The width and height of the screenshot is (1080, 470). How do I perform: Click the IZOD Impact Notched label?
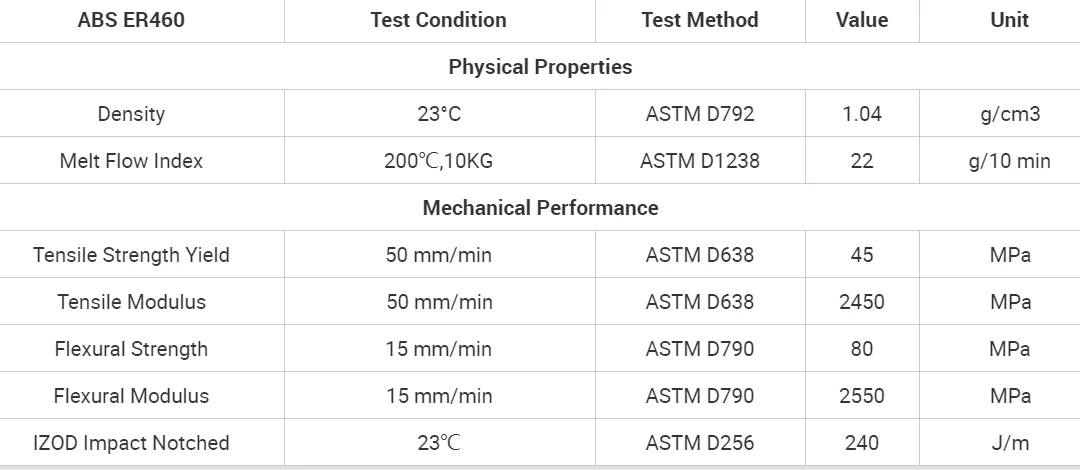[x=131, y=442]
